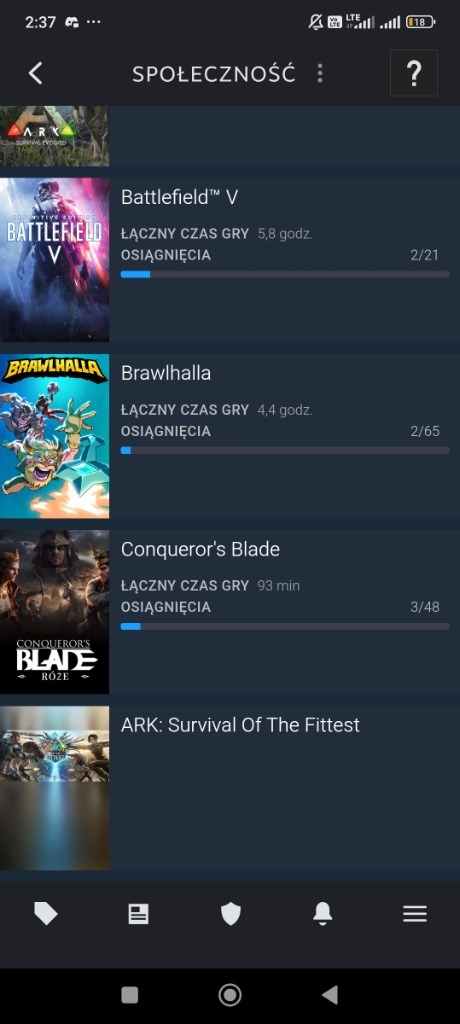Select the Battlefield V cover art
Screen dimensions: 460x1024
[54, 260]
